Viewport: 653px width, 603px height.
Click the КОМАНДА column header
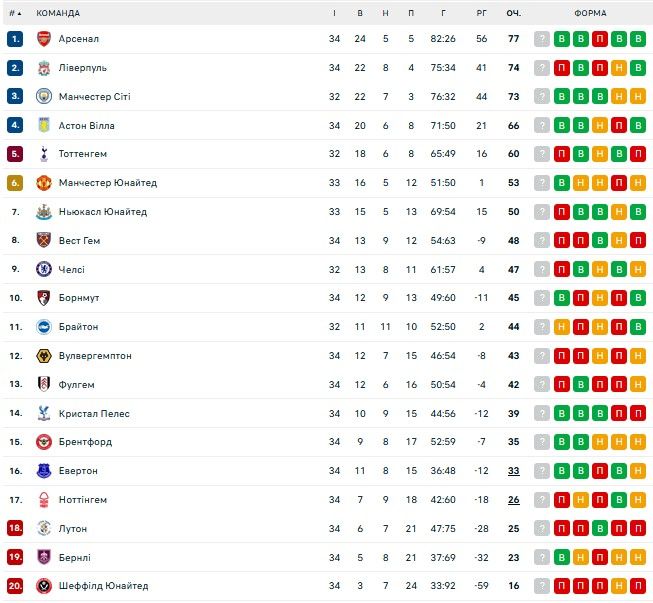[x=58, y=13]
